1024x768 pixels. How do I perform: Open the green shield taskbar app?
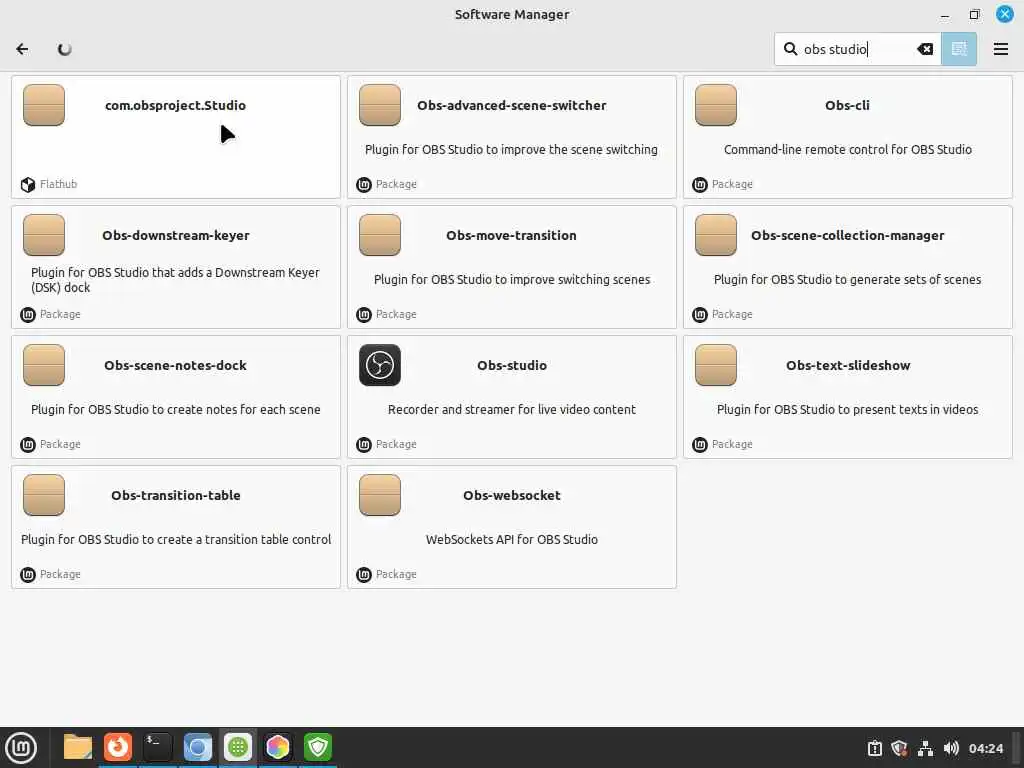(x=317, y=747)
